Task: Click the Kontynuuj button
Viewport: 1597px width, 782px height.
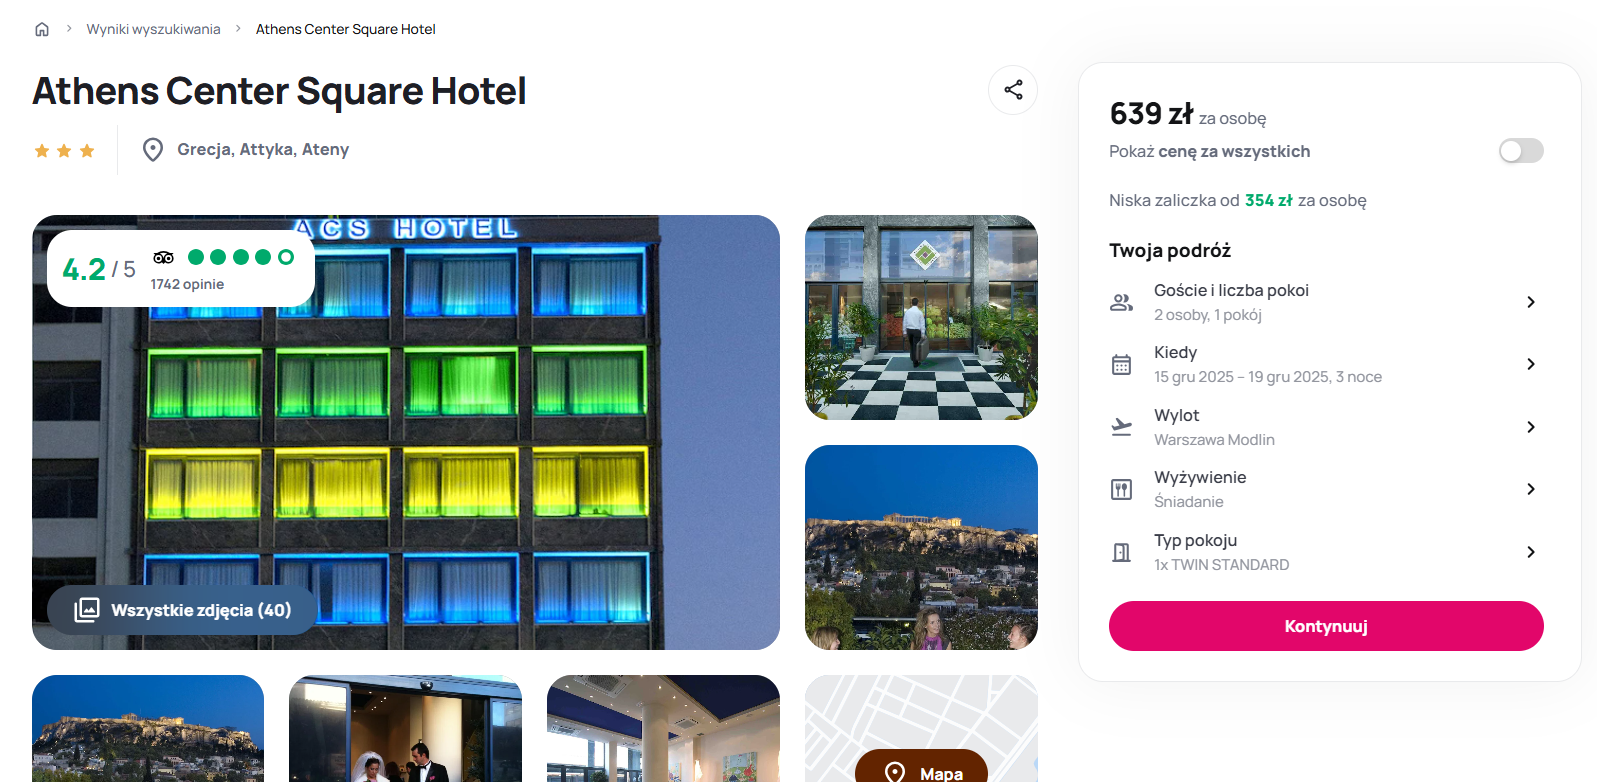Action: [x=1326, y=626]
